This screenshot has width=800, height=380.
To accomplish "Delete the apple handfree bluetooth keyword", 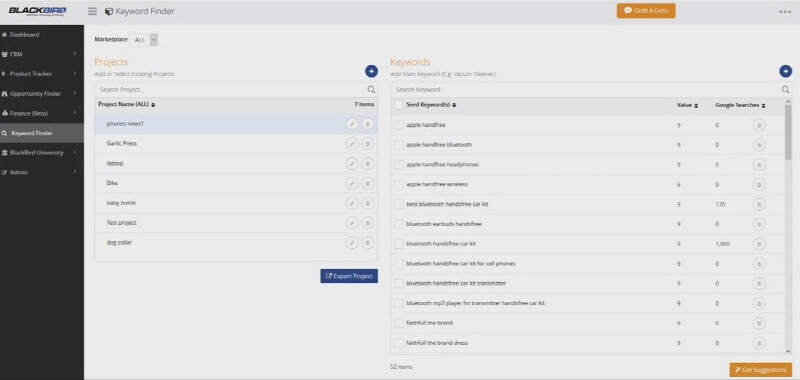I will [x=759, y=145].
